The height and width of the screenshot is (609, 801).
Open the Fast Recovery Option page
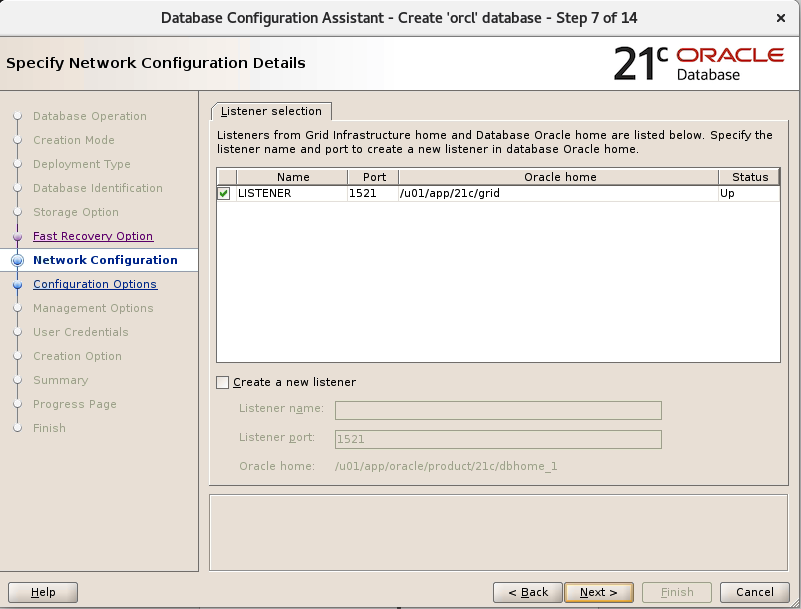click(x=93, y=236)
